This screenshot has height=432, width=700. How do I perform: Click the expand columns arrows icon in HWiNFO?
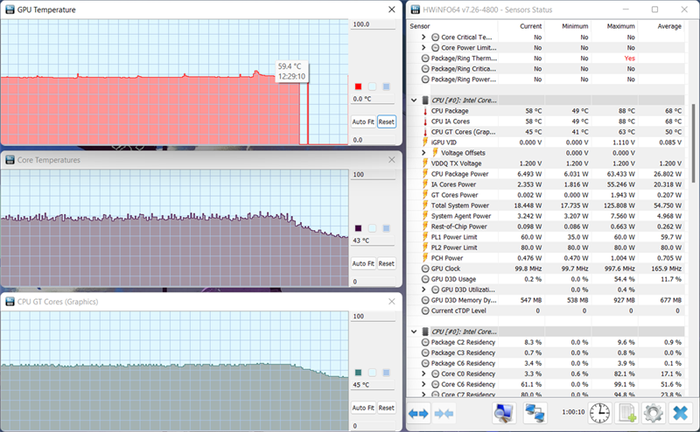coord(418,414)
